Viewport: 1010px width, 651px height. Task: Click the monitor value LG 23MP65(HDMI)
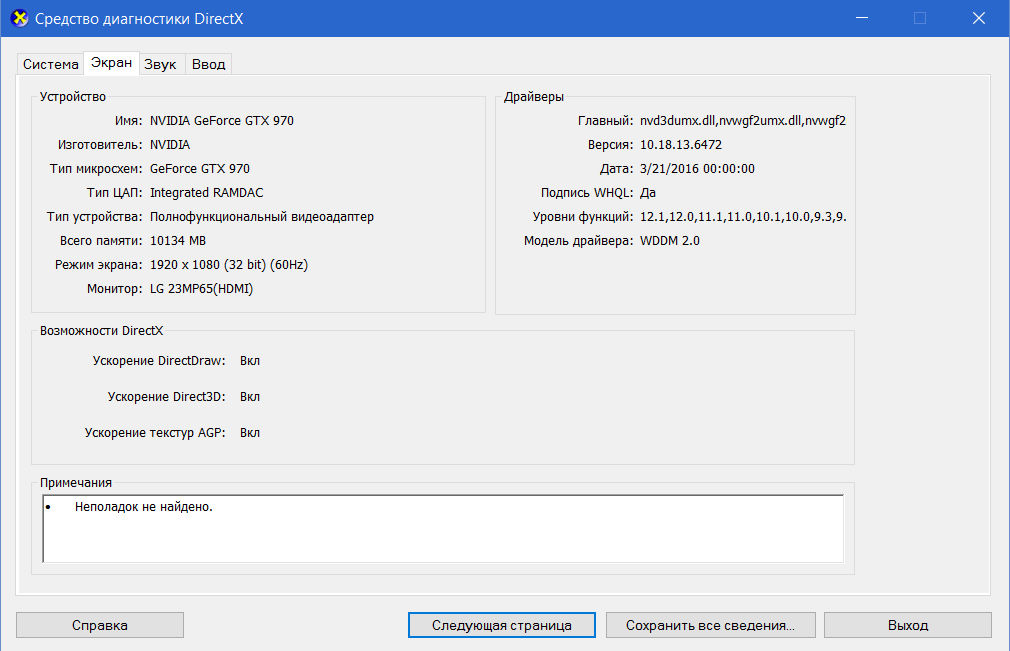tap(202, 289)
